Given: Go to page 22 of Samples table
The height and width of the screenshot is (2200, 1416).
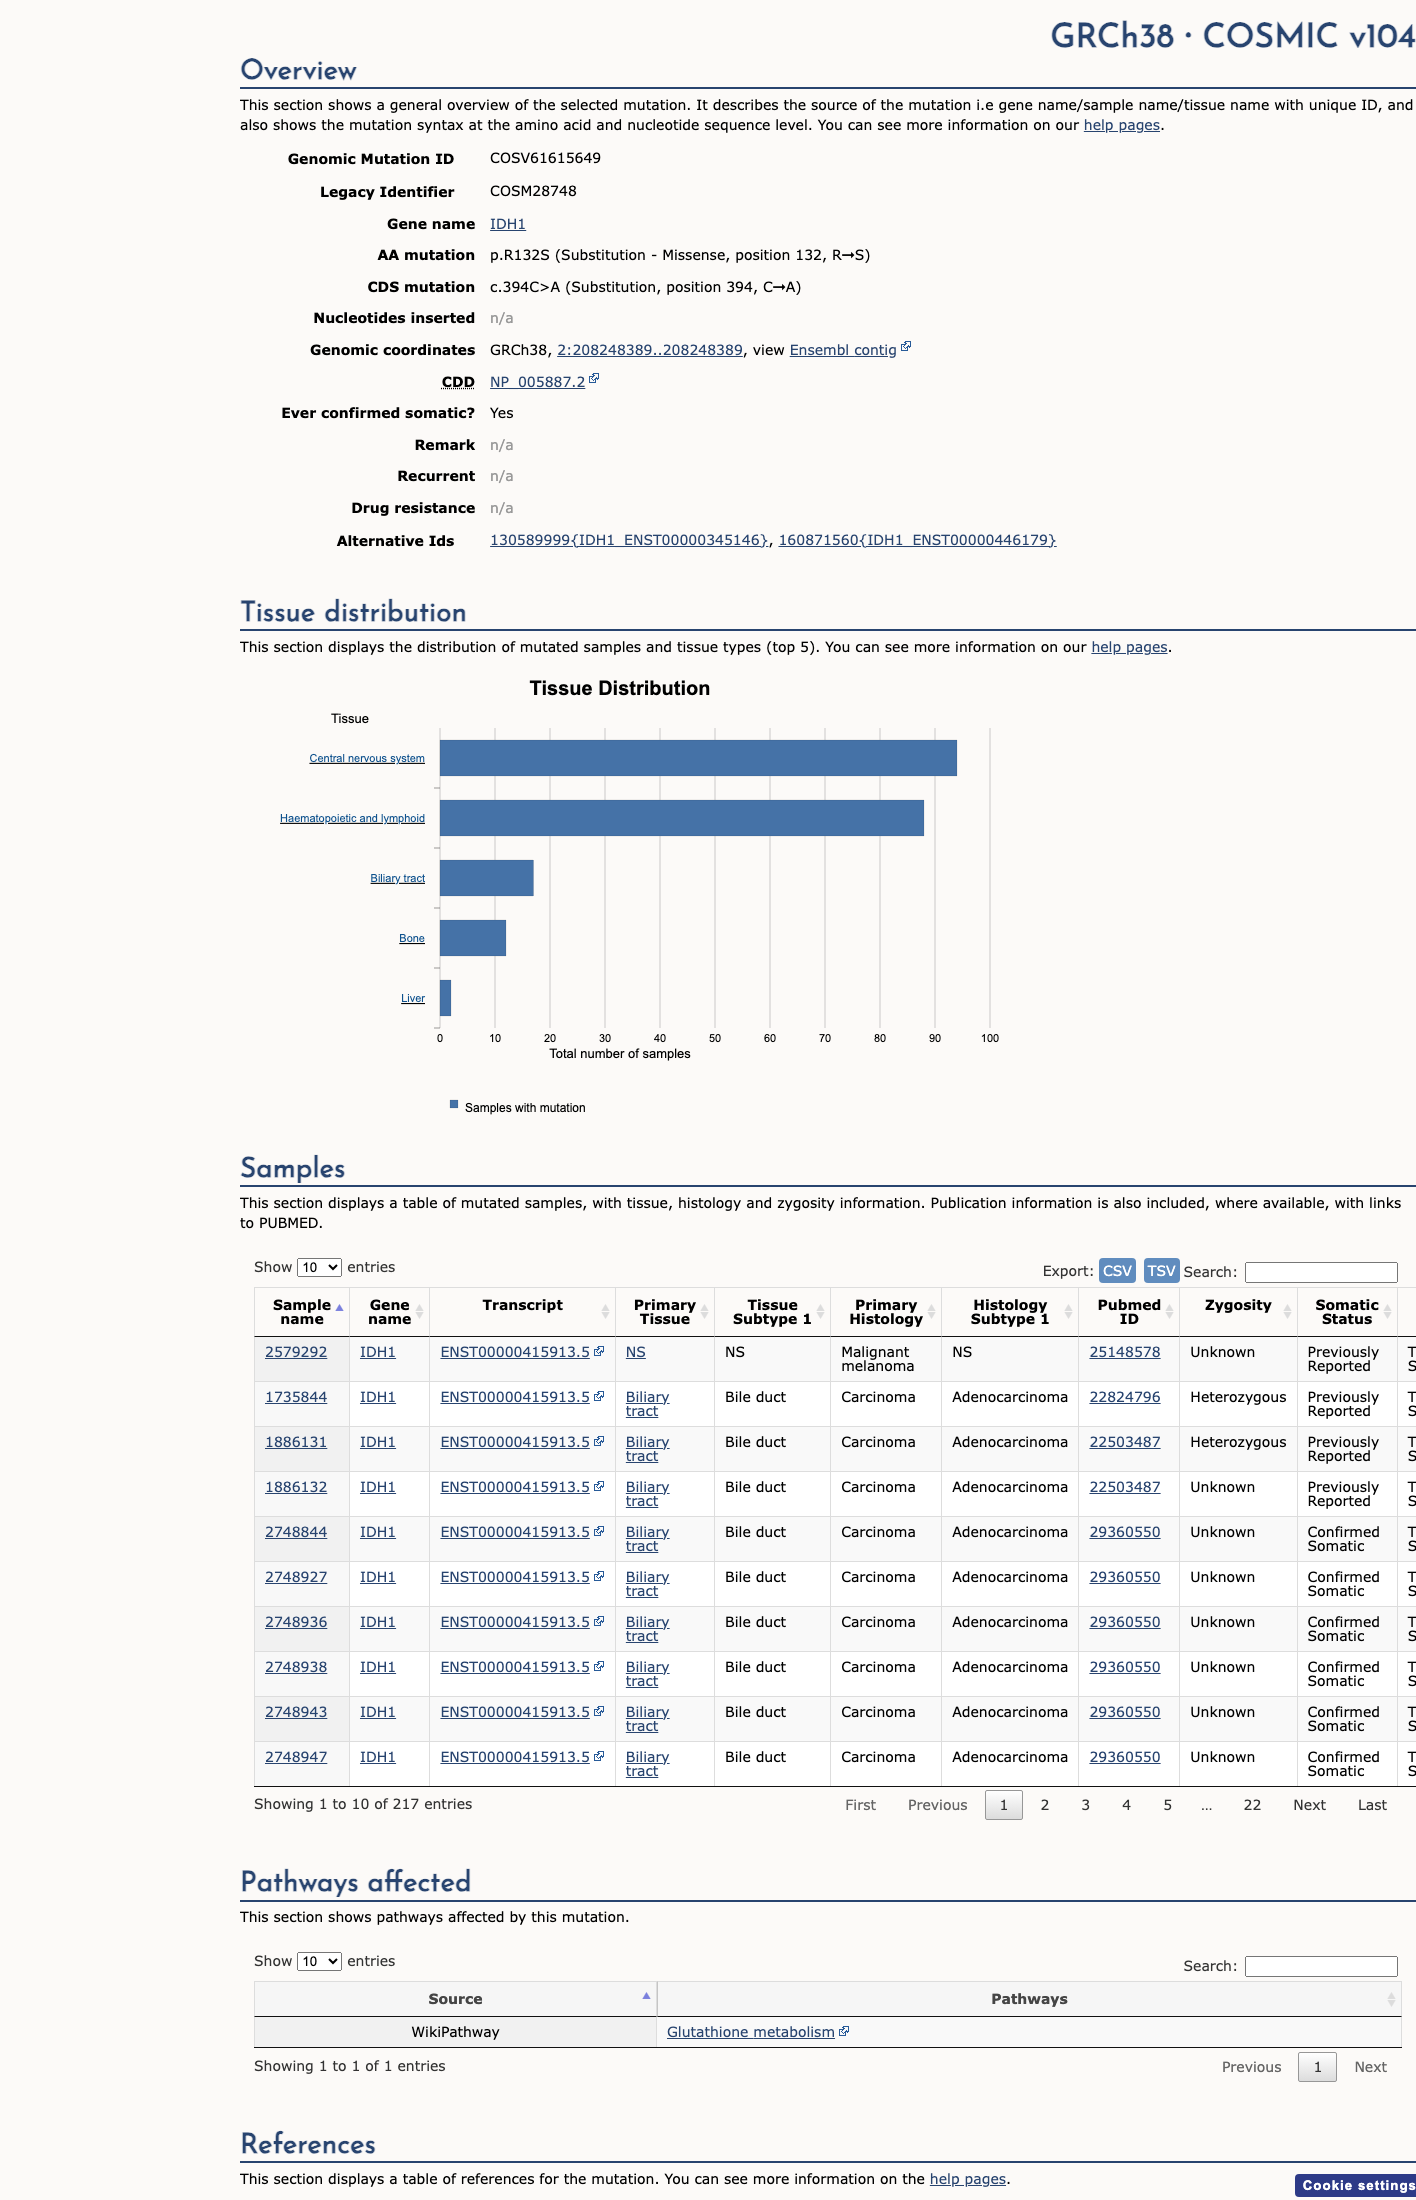Looking at the screenshot, I should pyautogui.click(x=1252, y=1805).
